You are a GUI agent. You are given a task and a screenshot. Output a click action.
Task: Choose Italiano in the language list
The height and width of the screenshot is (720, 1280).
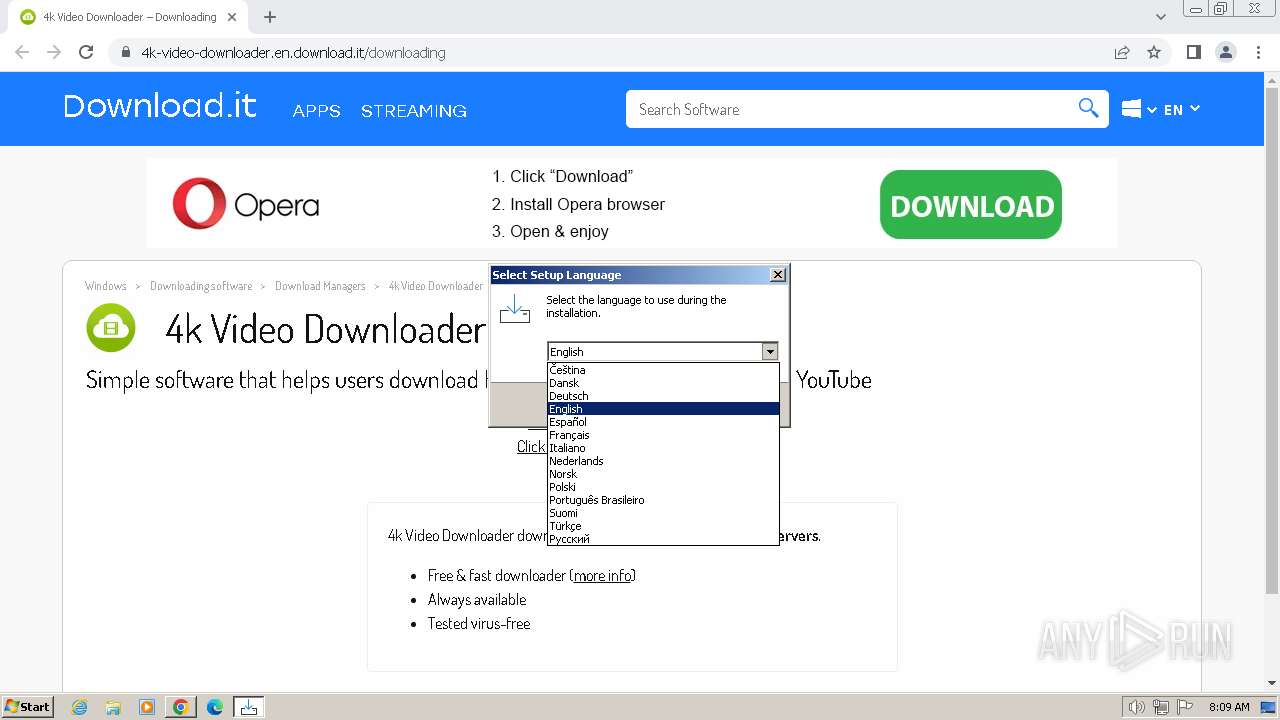coord(663,448)
